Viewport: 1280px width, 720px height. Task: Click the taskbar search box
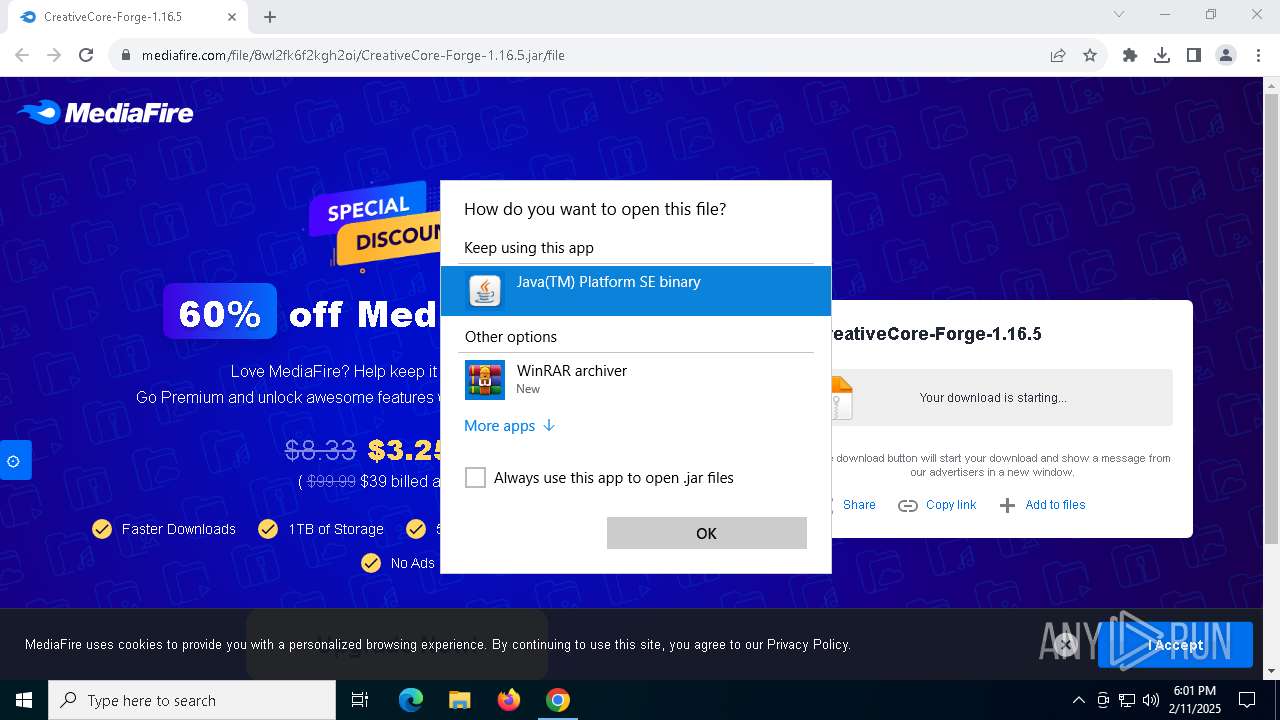click(x=192, y=700)
